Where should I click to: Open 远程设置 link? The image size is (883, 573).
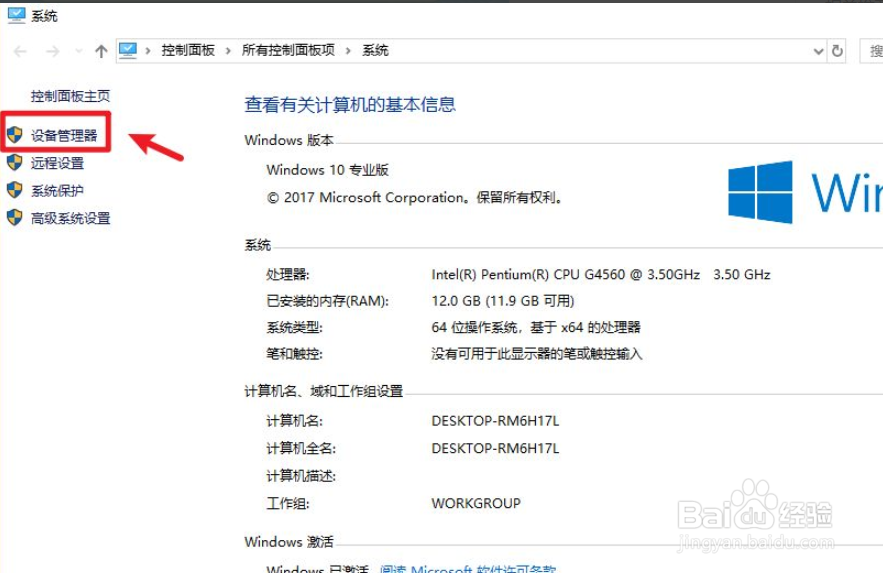57,163
